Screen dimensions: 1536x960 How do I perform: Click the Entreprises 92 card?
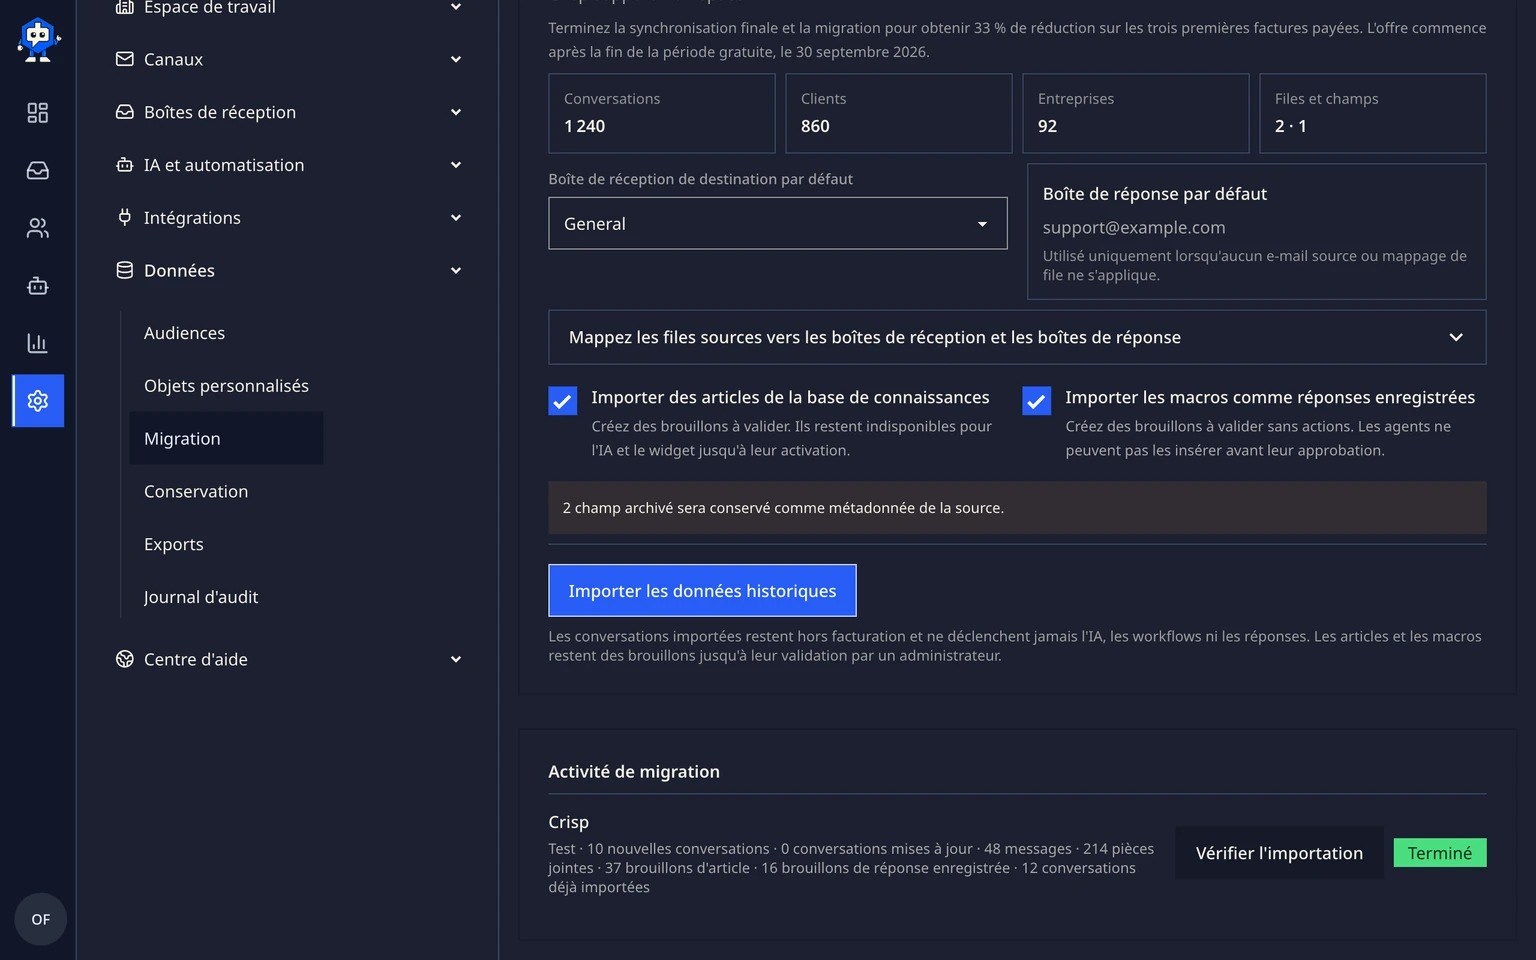coord(1136,113)
